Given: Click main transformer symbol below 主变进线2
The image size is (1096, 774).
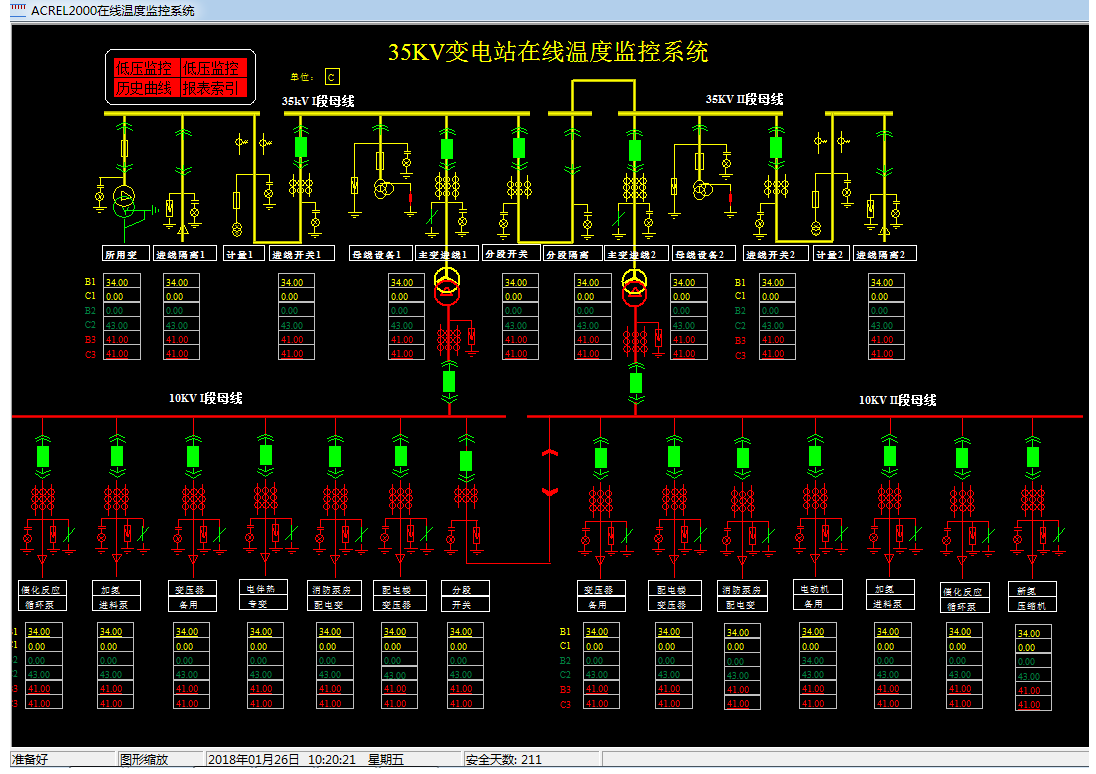Looking at the screenshot, I should tap(634, 287).
